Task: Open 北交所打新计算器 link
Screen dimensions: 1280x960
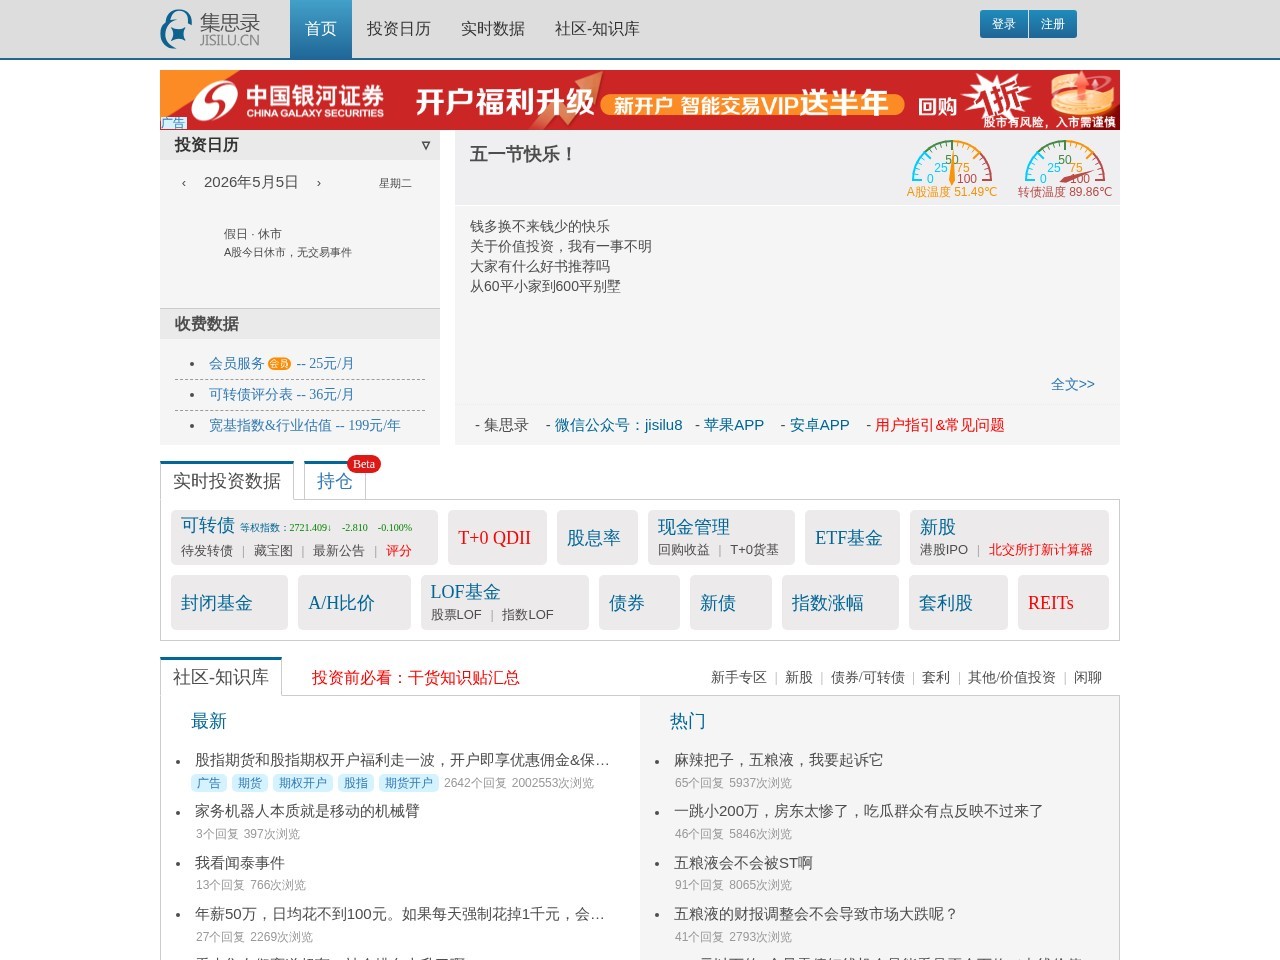Action: 1041,550
